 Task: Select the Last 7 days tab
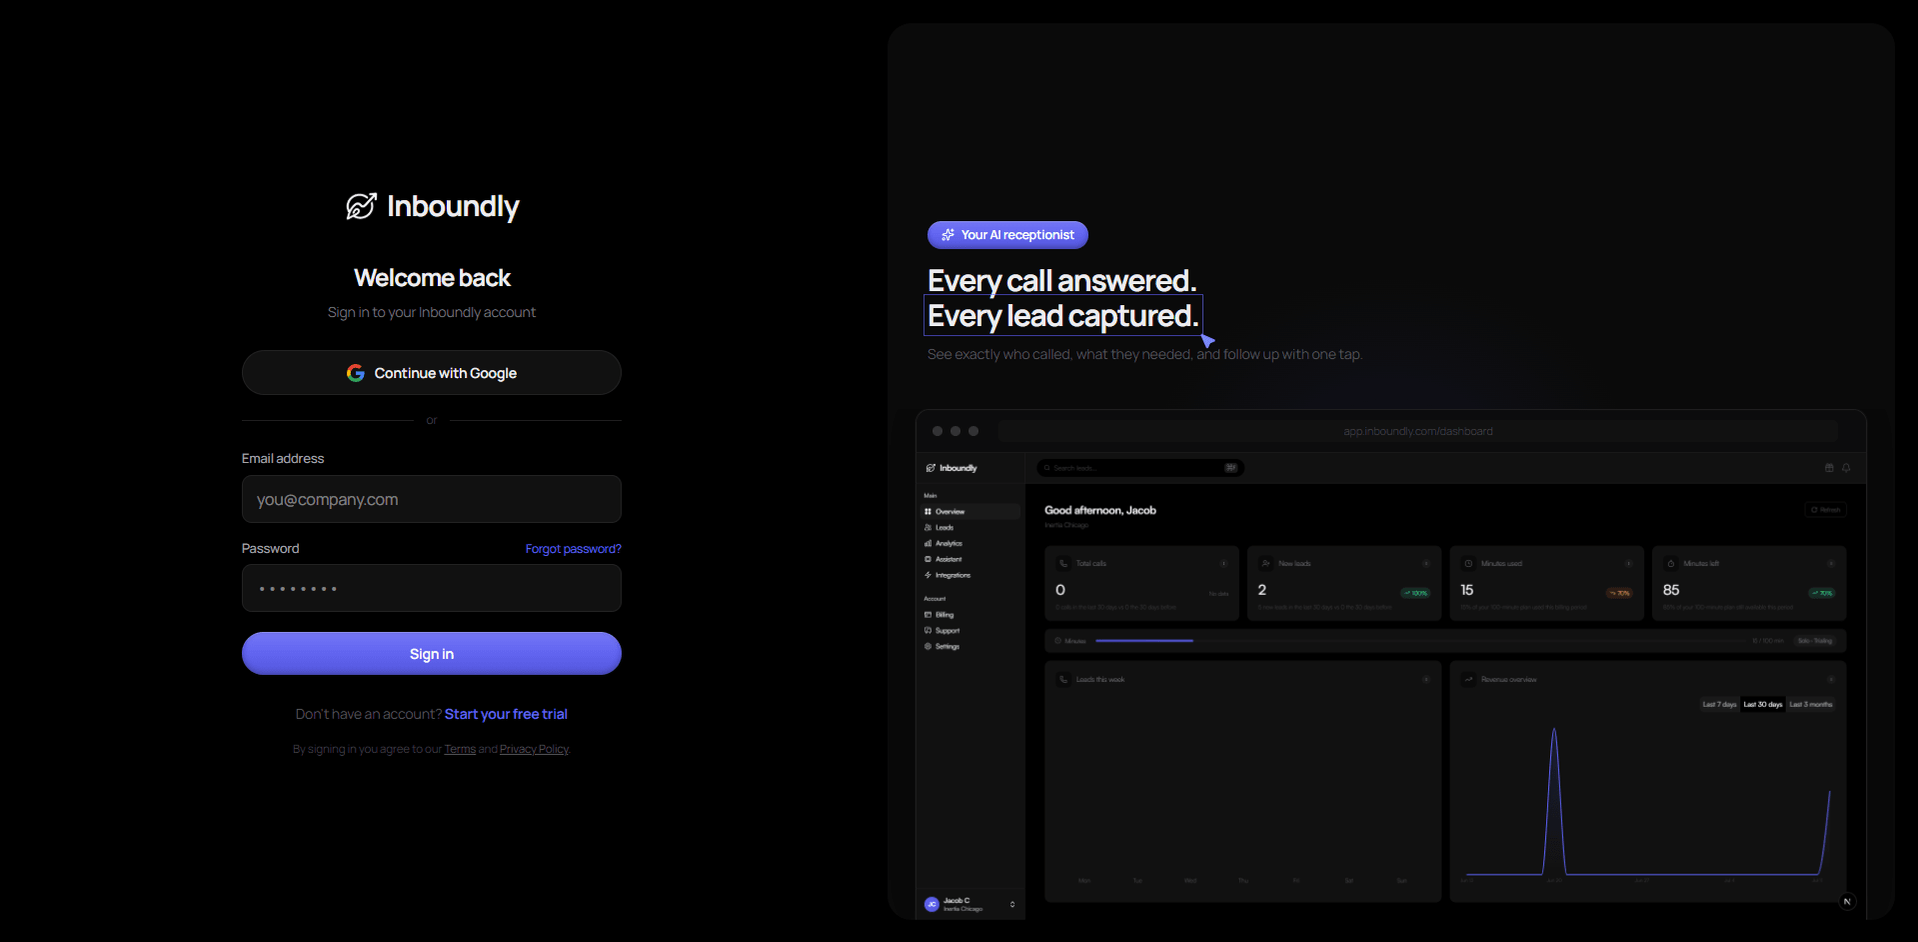pos(1720,705)
